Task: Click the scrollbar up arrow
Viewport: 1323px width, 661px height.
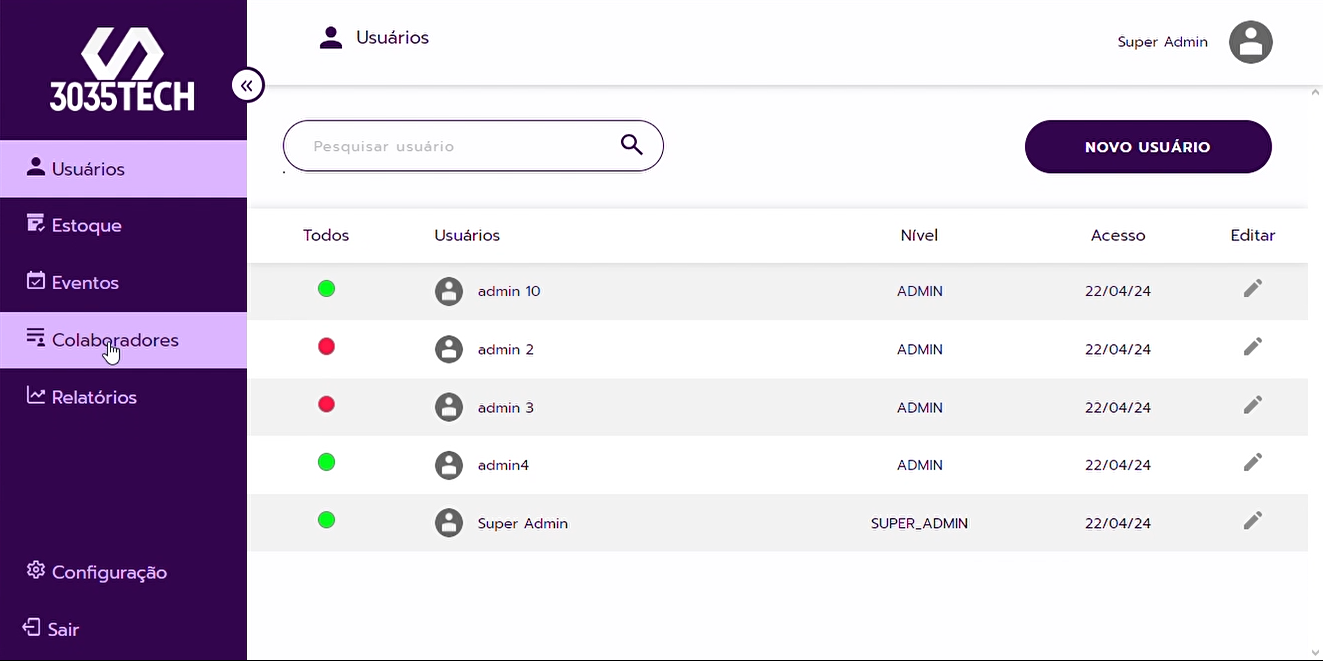Action: tap(1315, 92)
